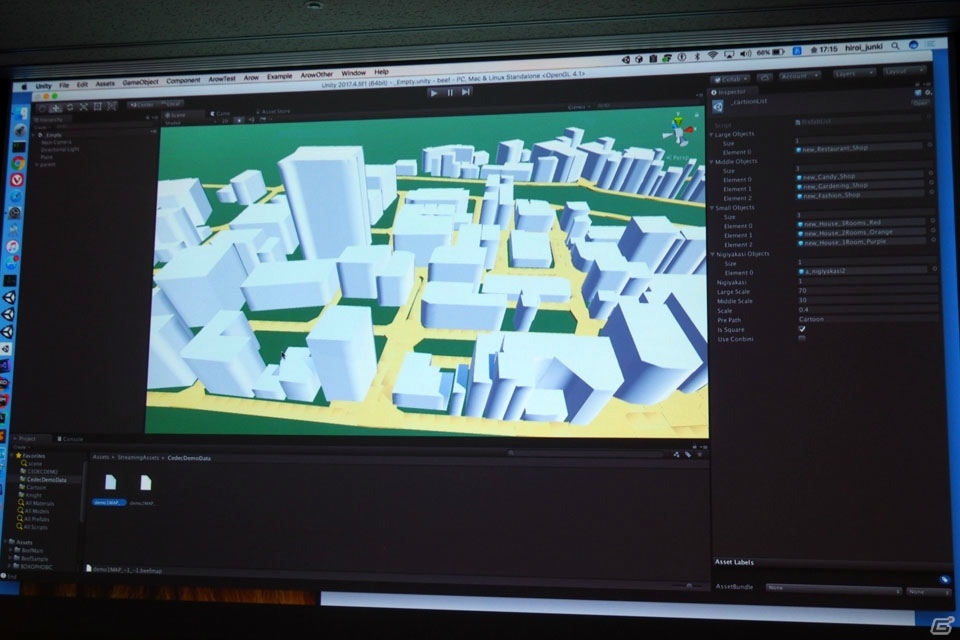960x640 pixels.
Task: Click the Bluetooth icon in menu bar
Action: coord(697,56)
